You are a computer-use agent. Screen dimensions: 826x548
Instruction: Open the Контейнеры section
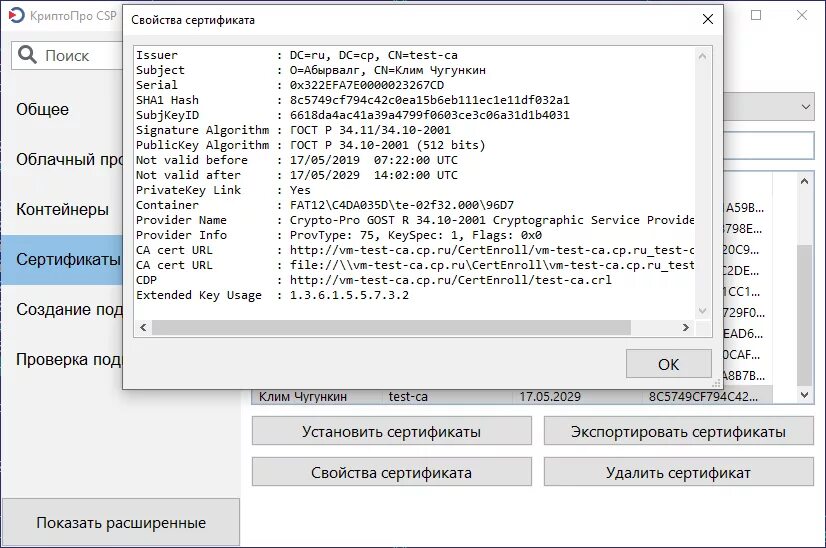62,209
